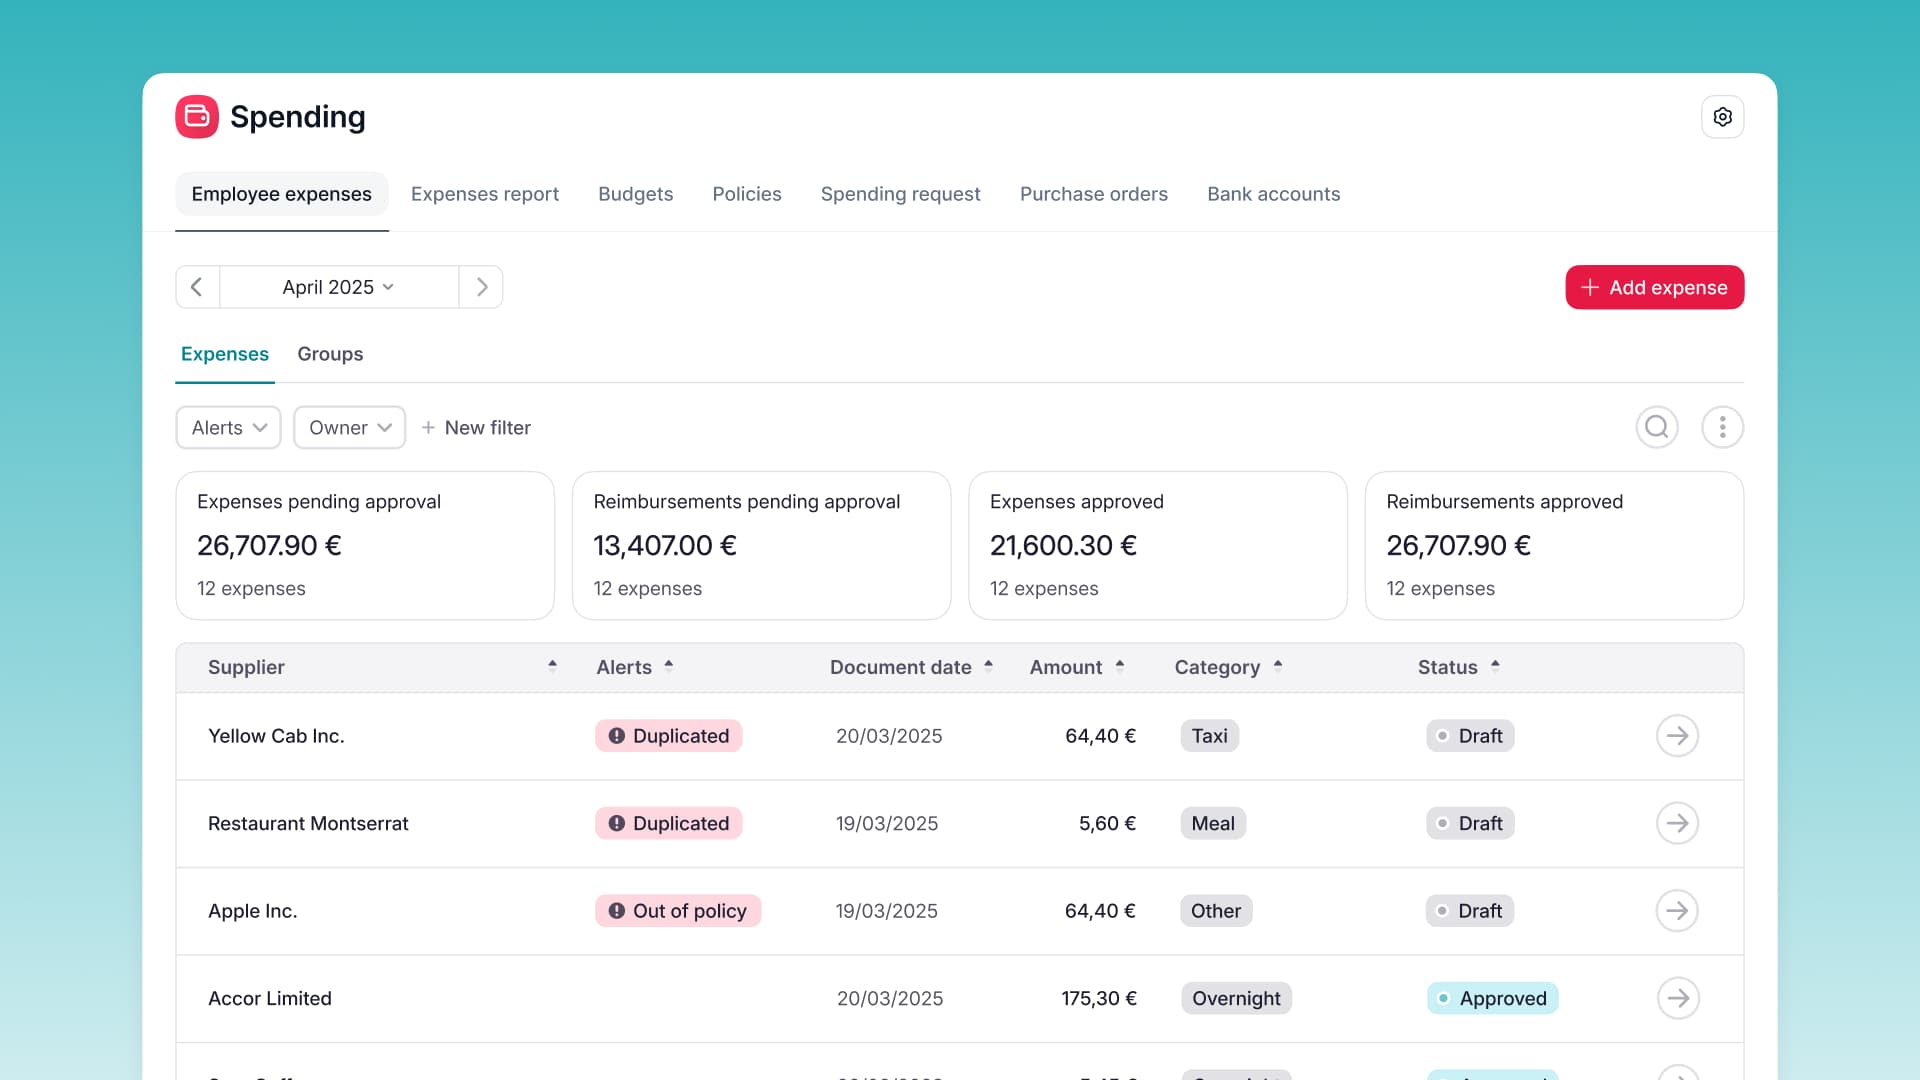This screenshot has width=1920, height=1080.
Task: Go to previous month with the left chevron
Action: 197,287
